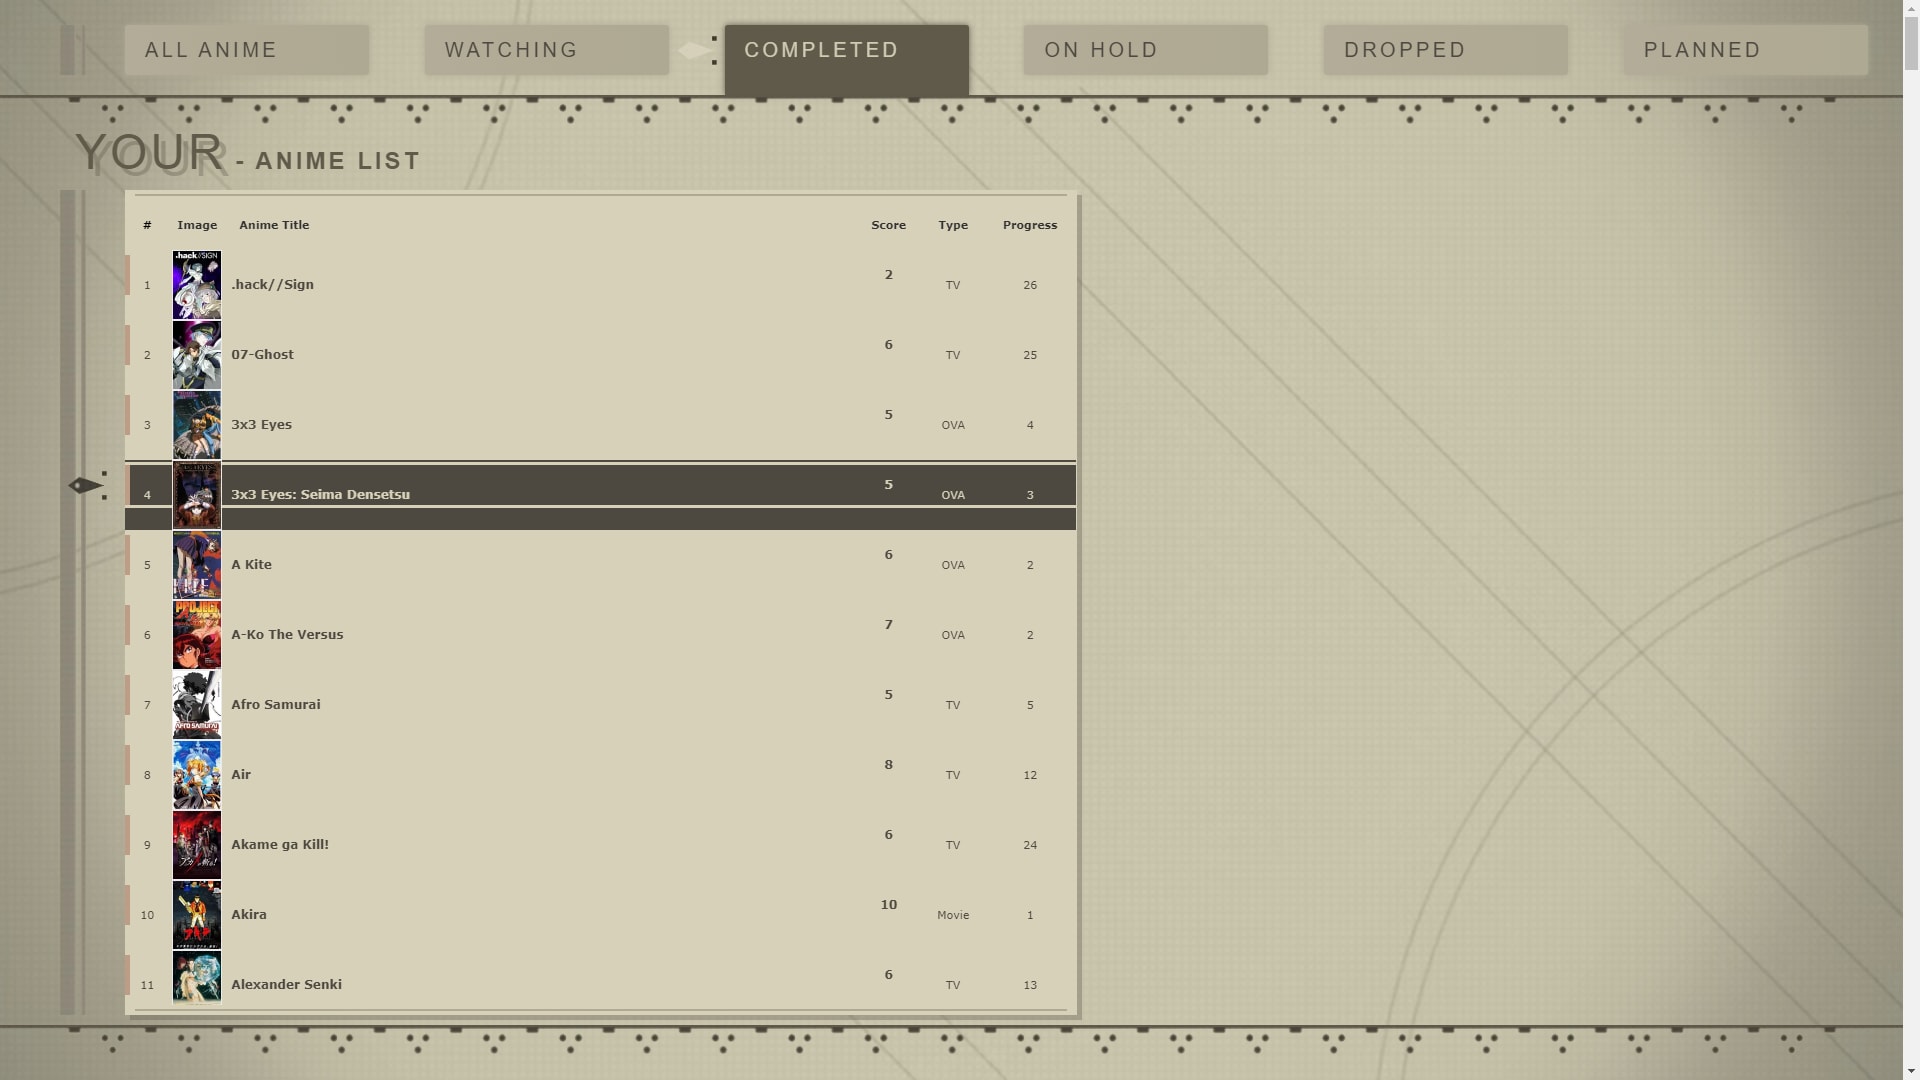Click the A-Ko The Versus cover thumbnail
Viewport: 1920px width, 1080px height.
click(197, 635)
